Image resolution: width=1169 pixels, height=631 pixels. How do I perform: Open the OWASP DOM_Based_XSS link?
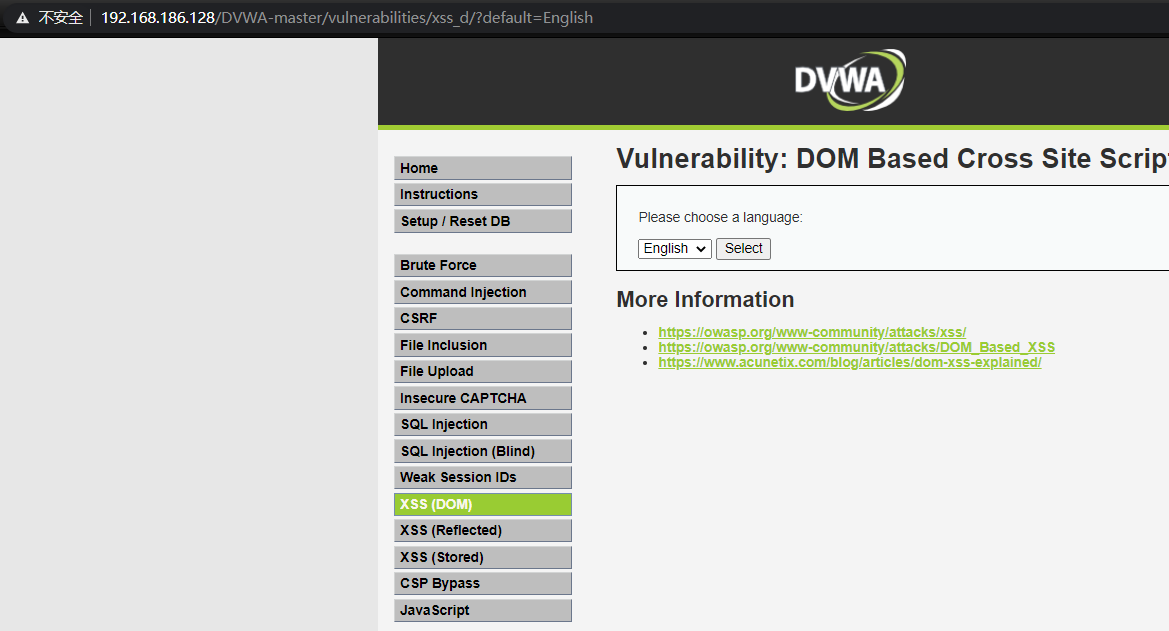pyautogui.click(x=857, y=347)
